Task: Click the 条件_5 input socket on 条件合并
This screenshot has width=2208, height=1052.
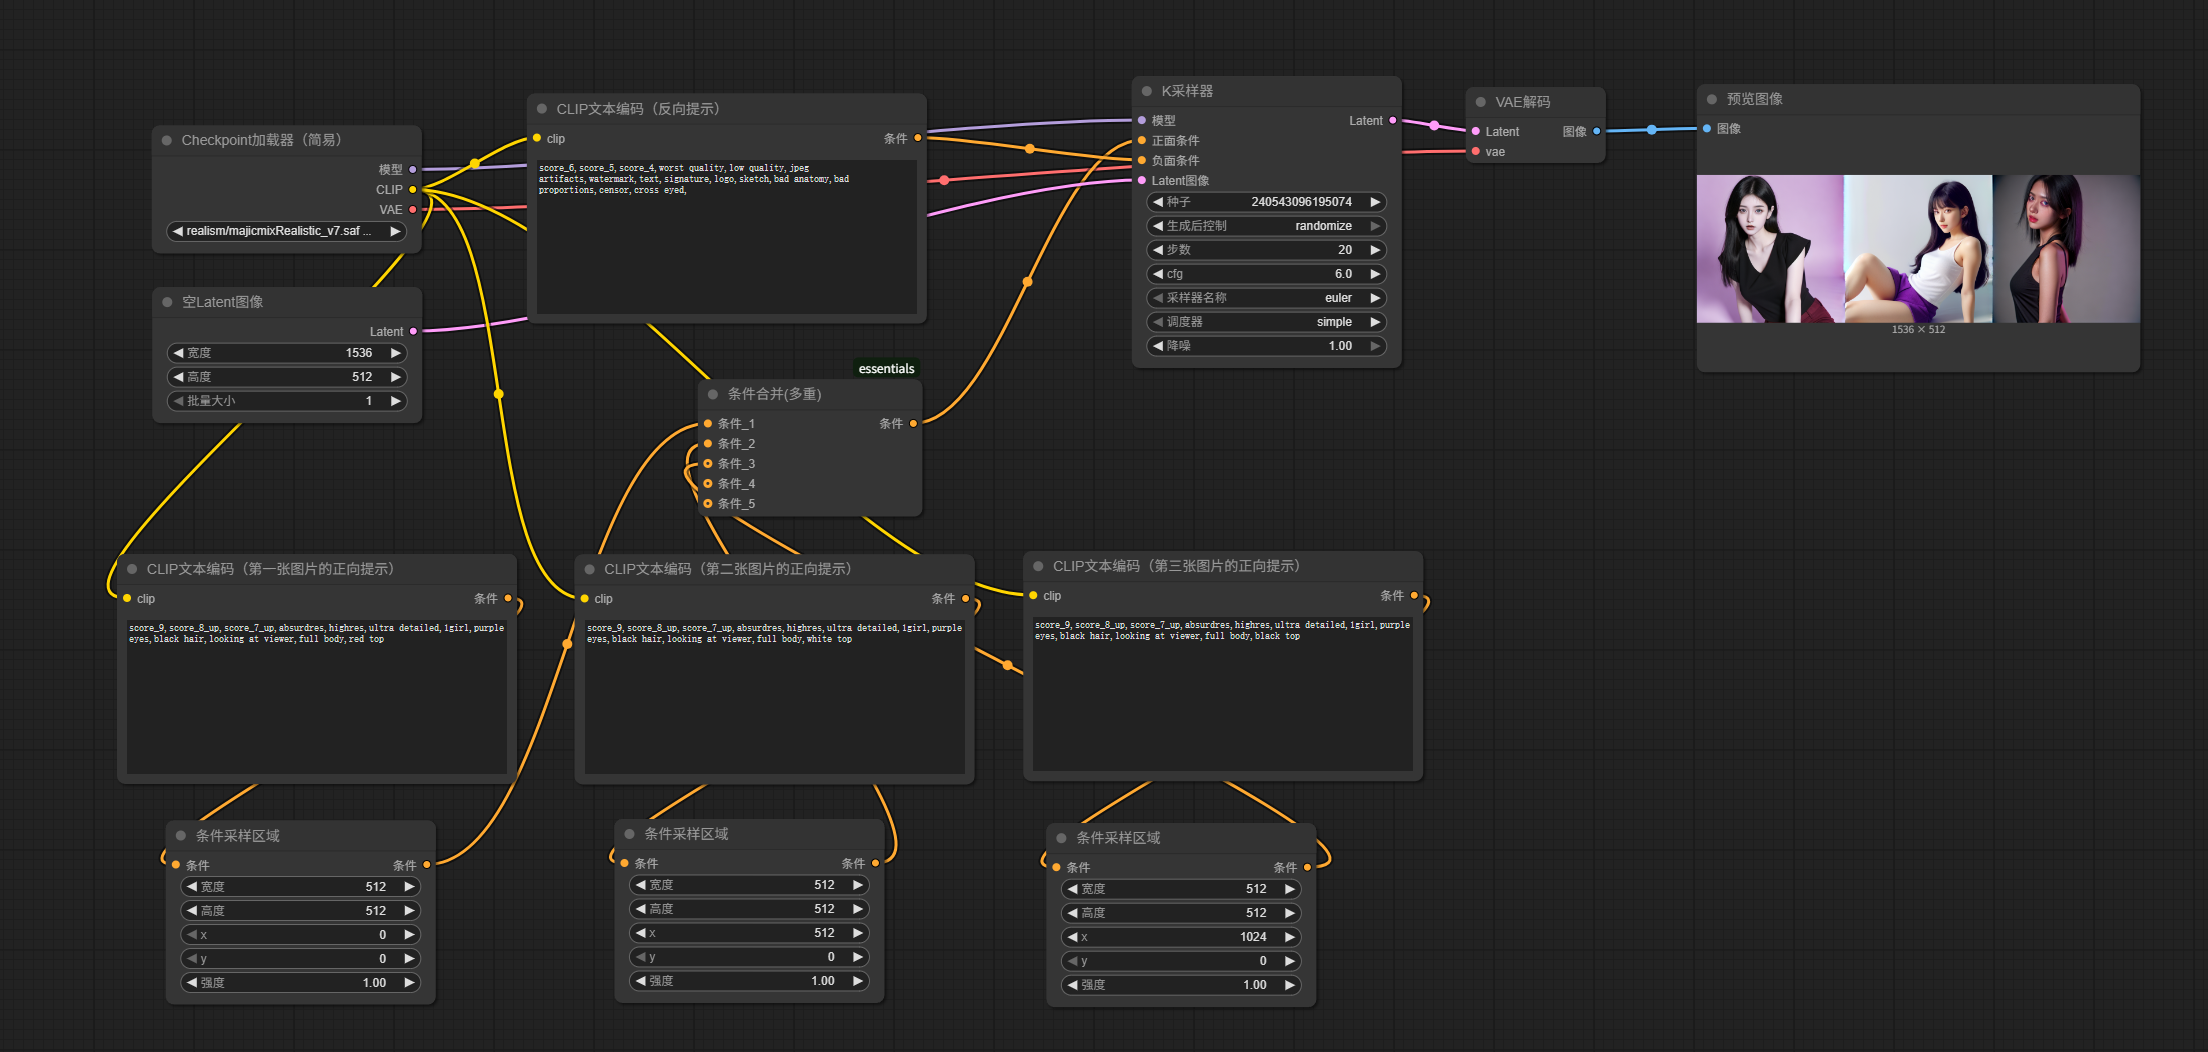Action: 708,503
